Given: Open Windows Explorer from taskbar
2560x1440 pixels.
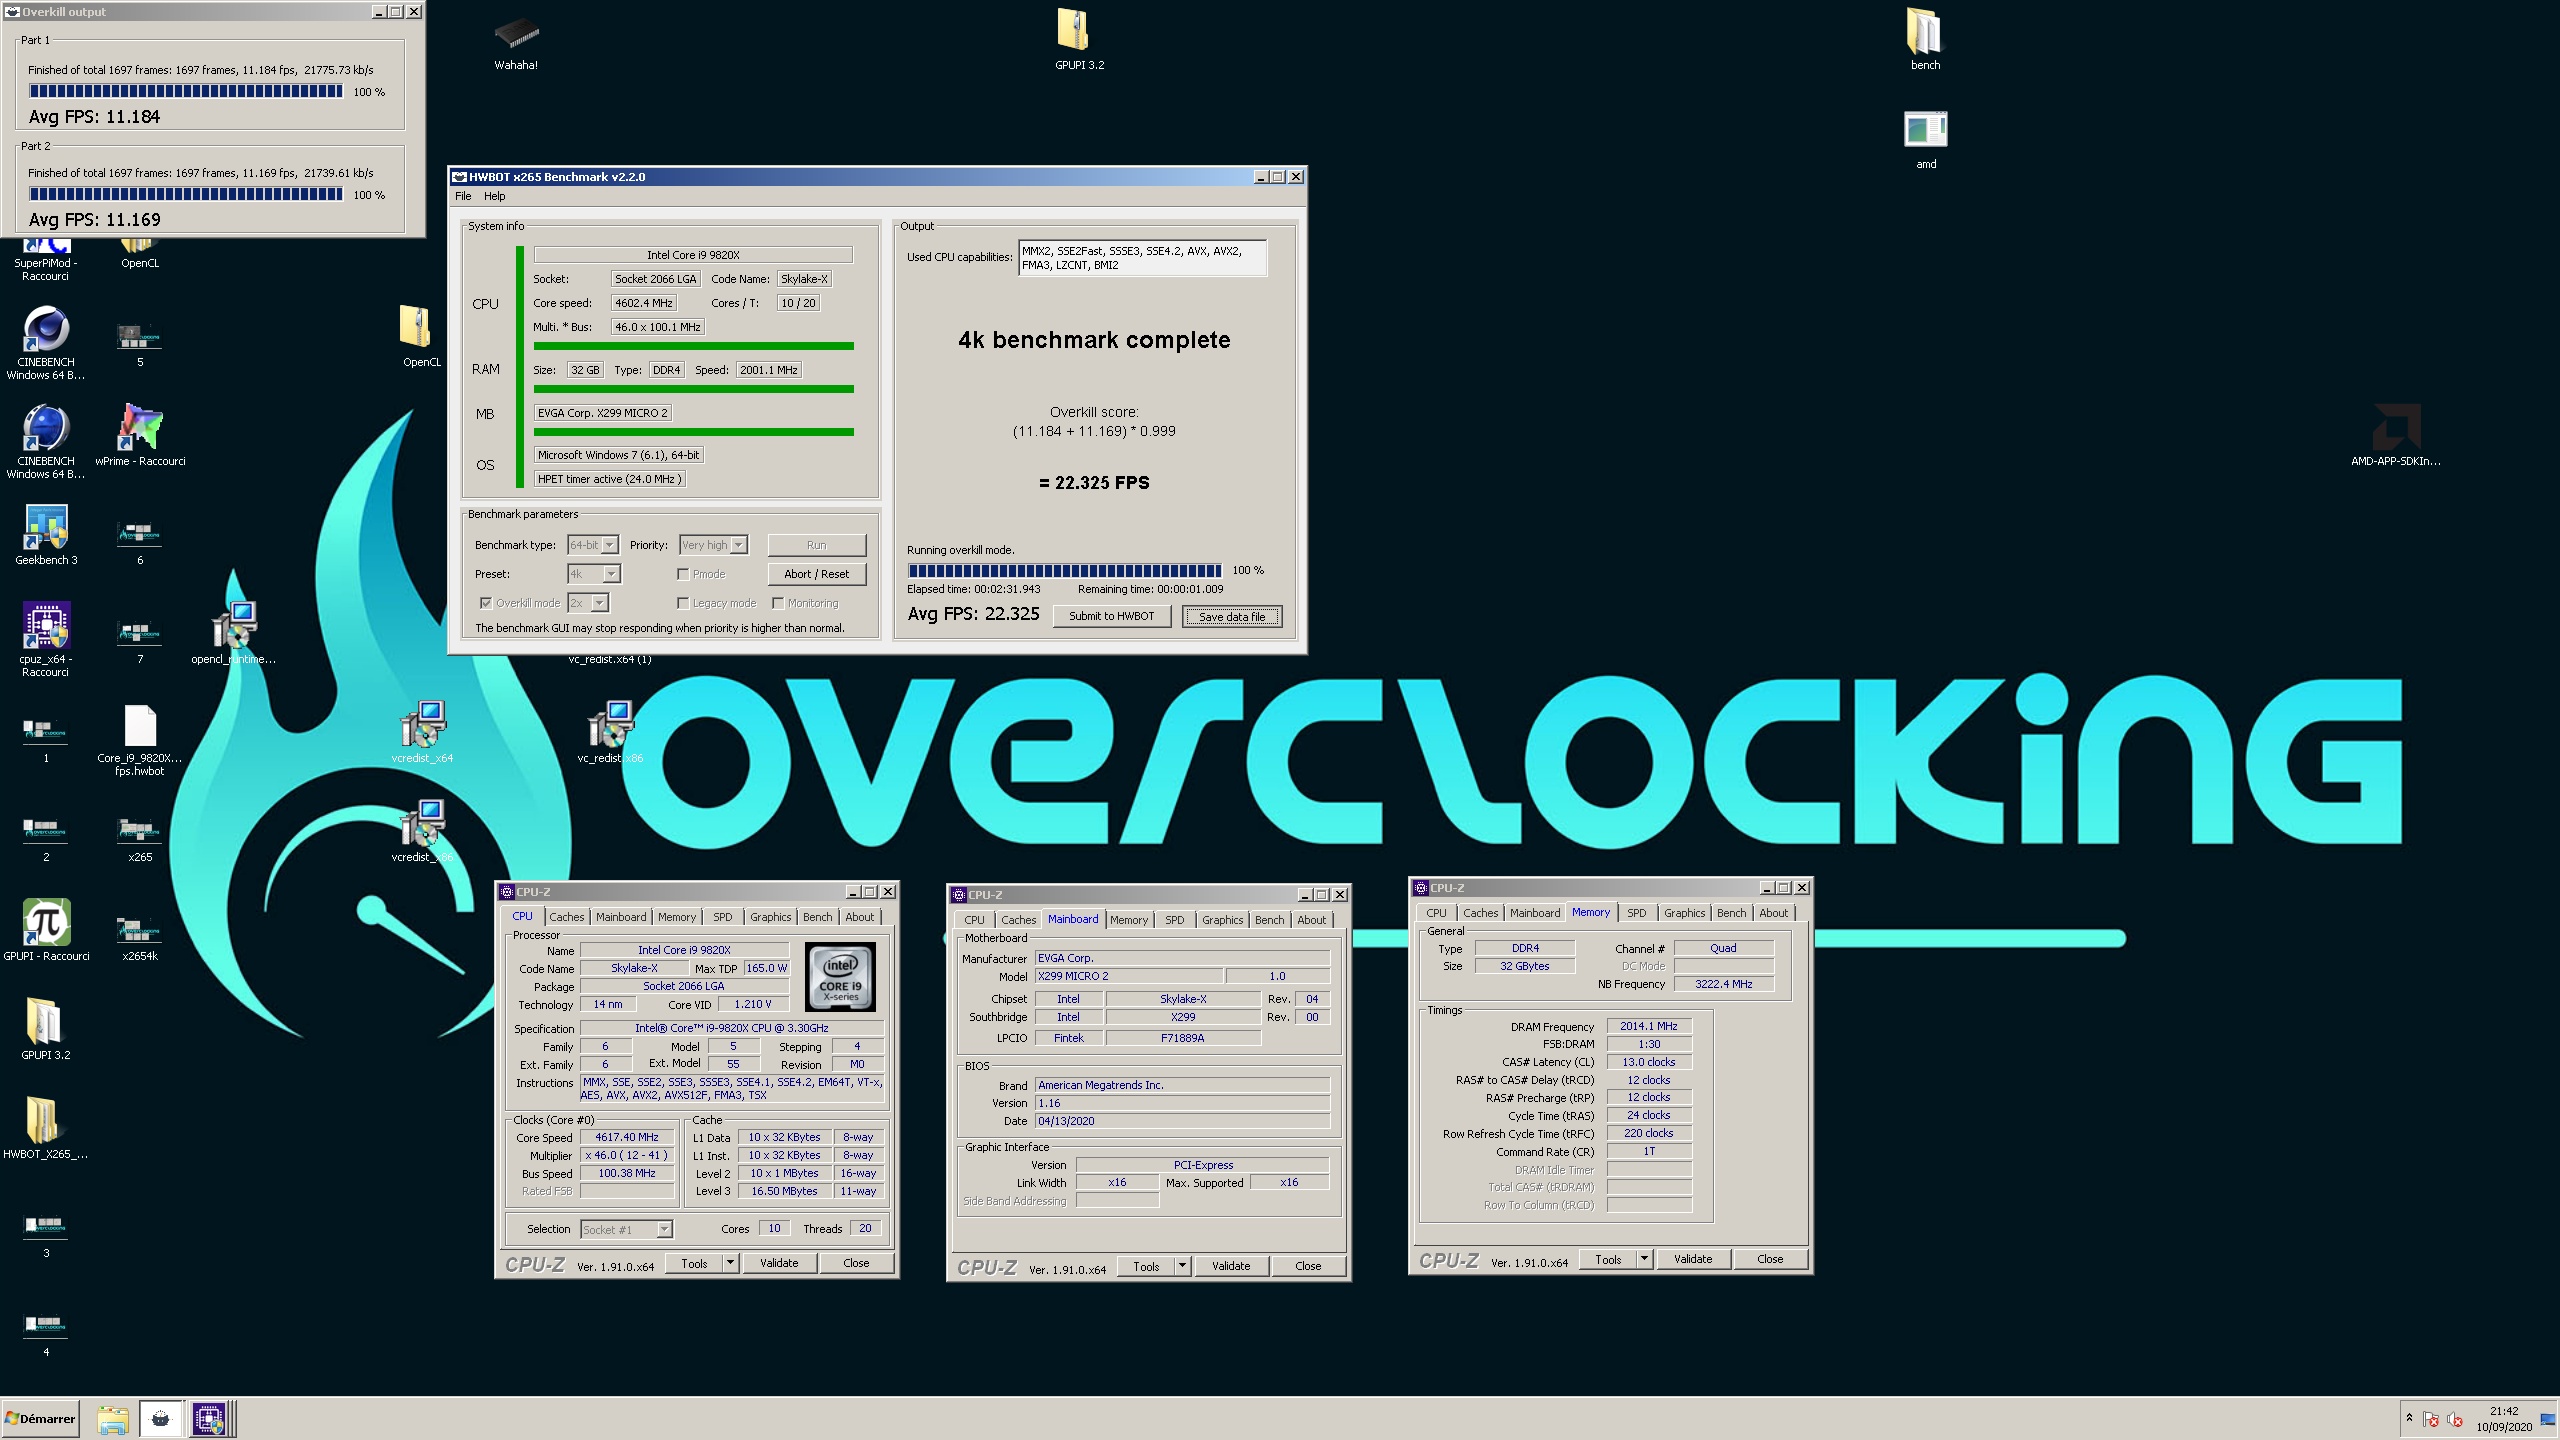Looking at the screenshot, I should [113, 1419].
